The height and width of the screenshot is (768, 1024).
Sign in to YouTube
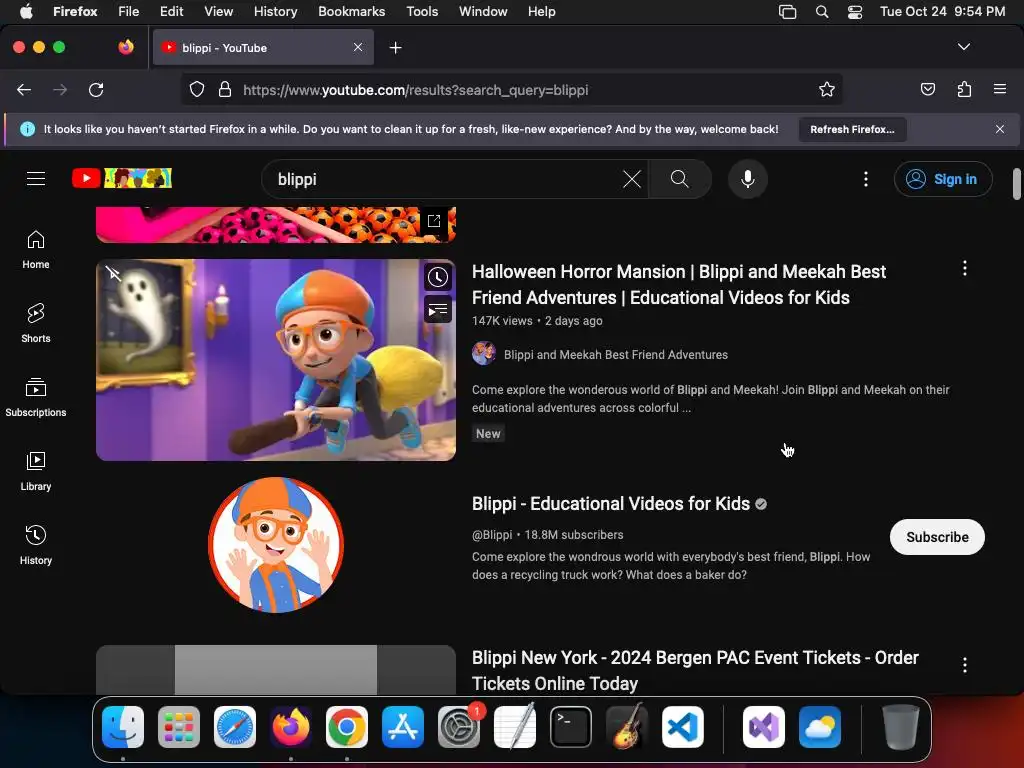click(x=943, y=179)
